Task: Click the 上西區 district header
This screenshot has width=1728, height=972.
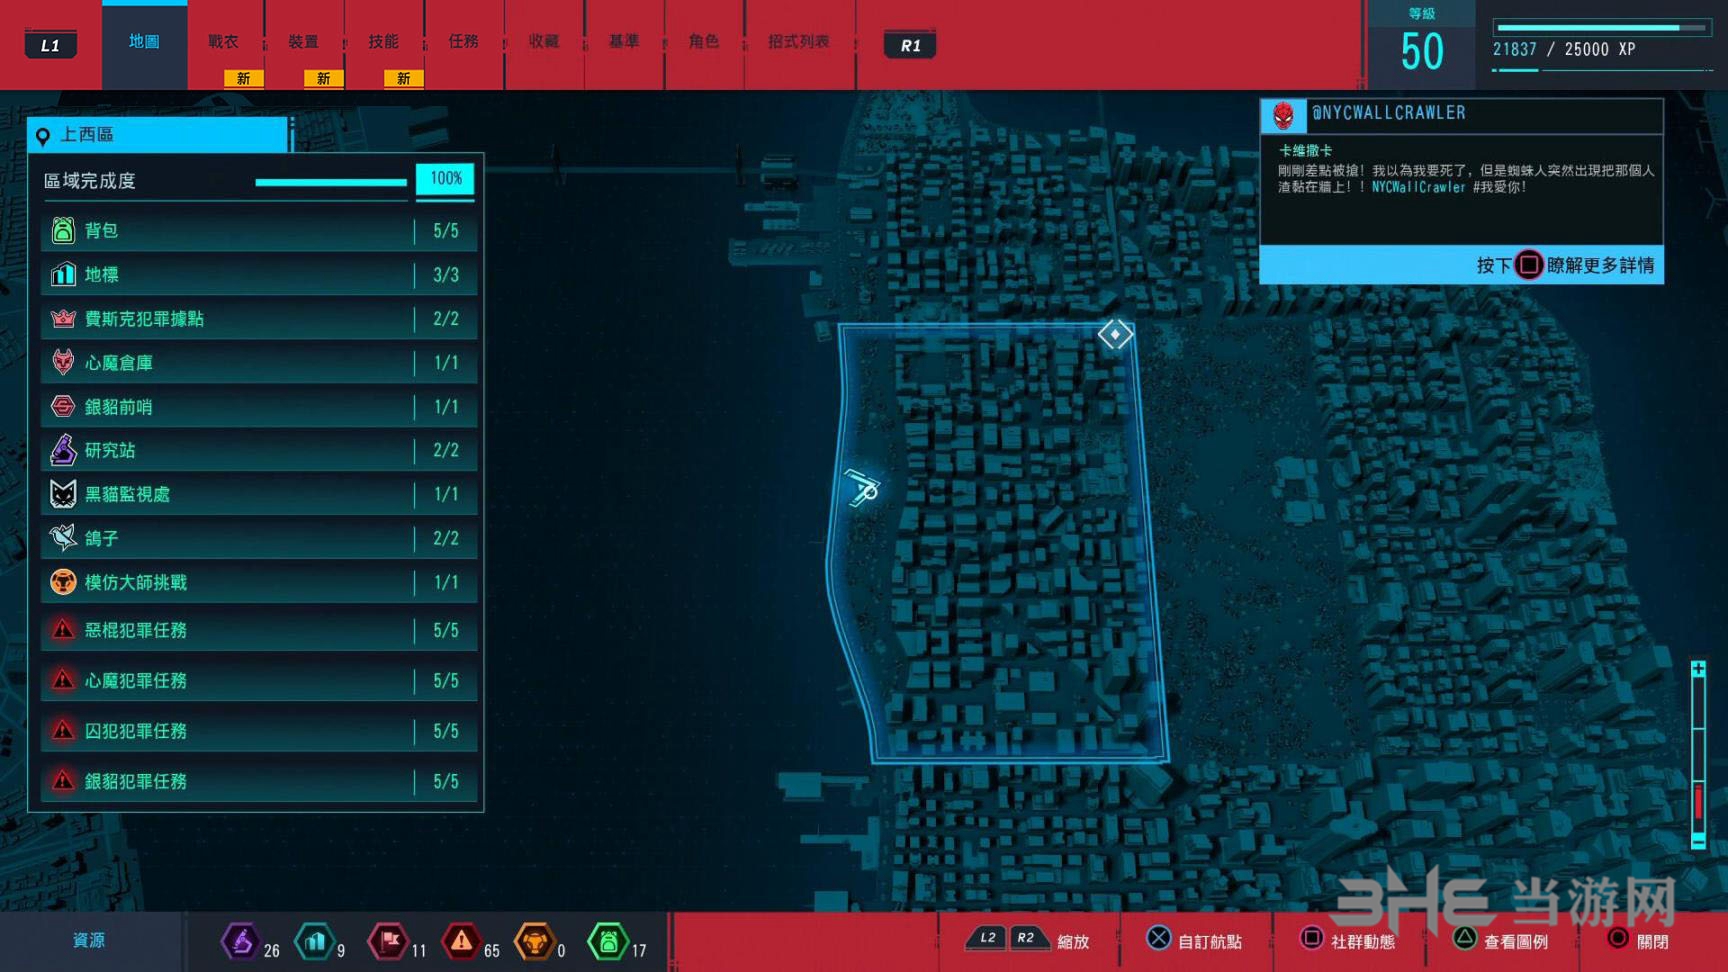Action: click(x=158, y=135)
